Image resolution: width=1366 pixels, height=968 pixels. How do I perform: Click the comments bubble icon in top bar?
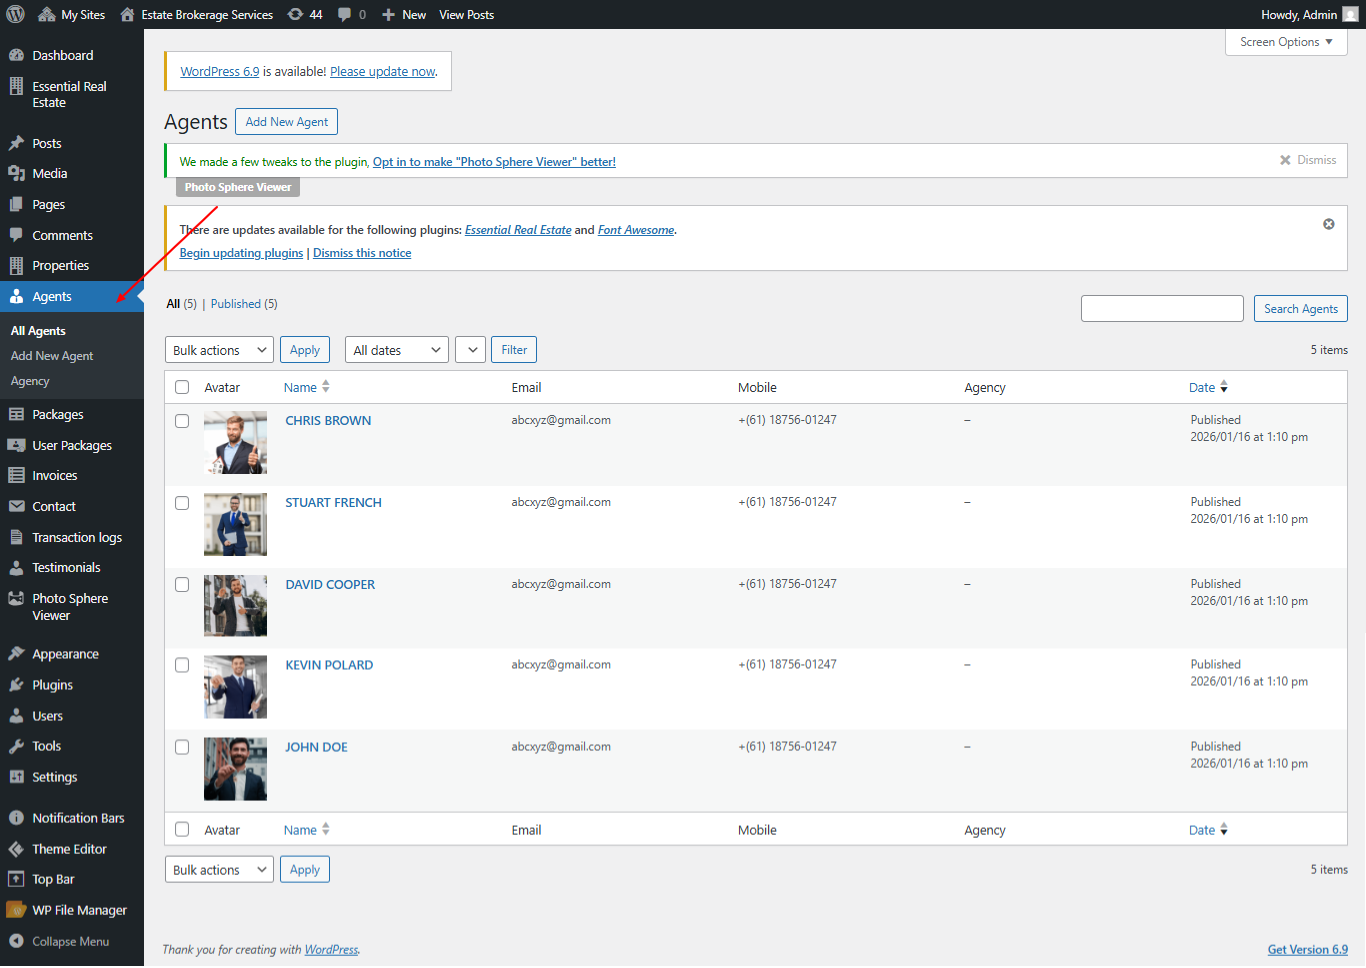click(345, 14)
